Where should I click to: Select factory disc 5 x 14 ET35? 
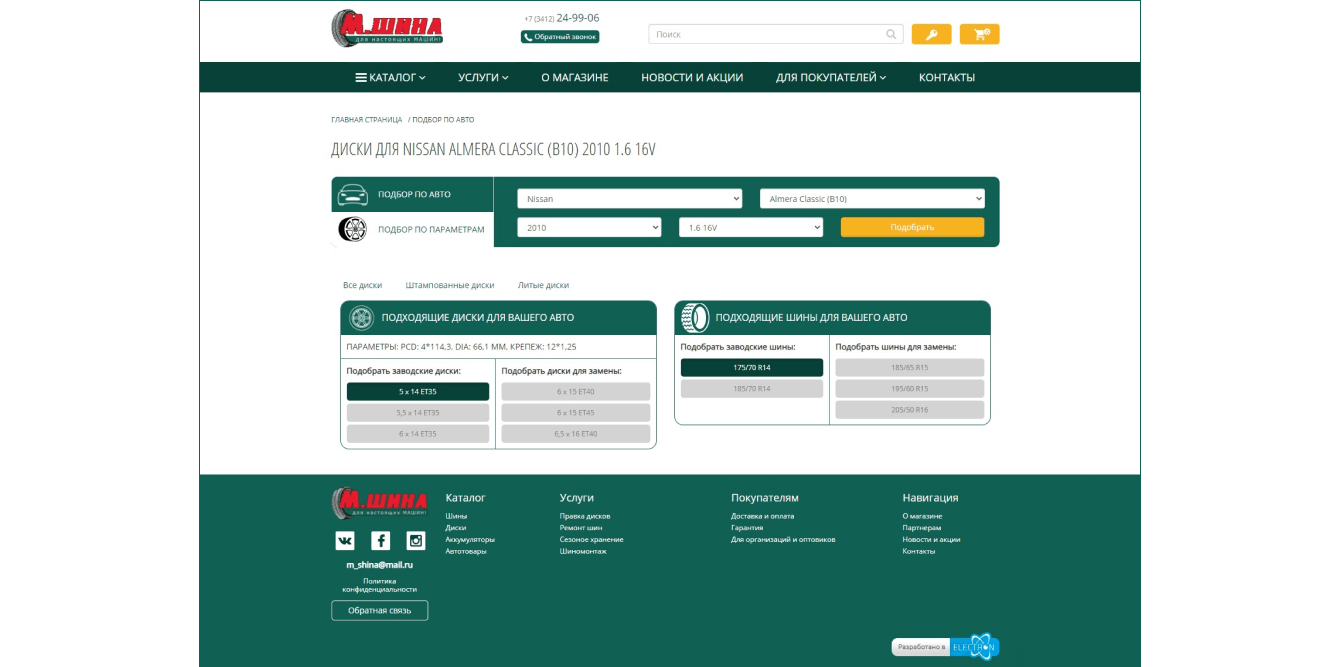(418, 391)
